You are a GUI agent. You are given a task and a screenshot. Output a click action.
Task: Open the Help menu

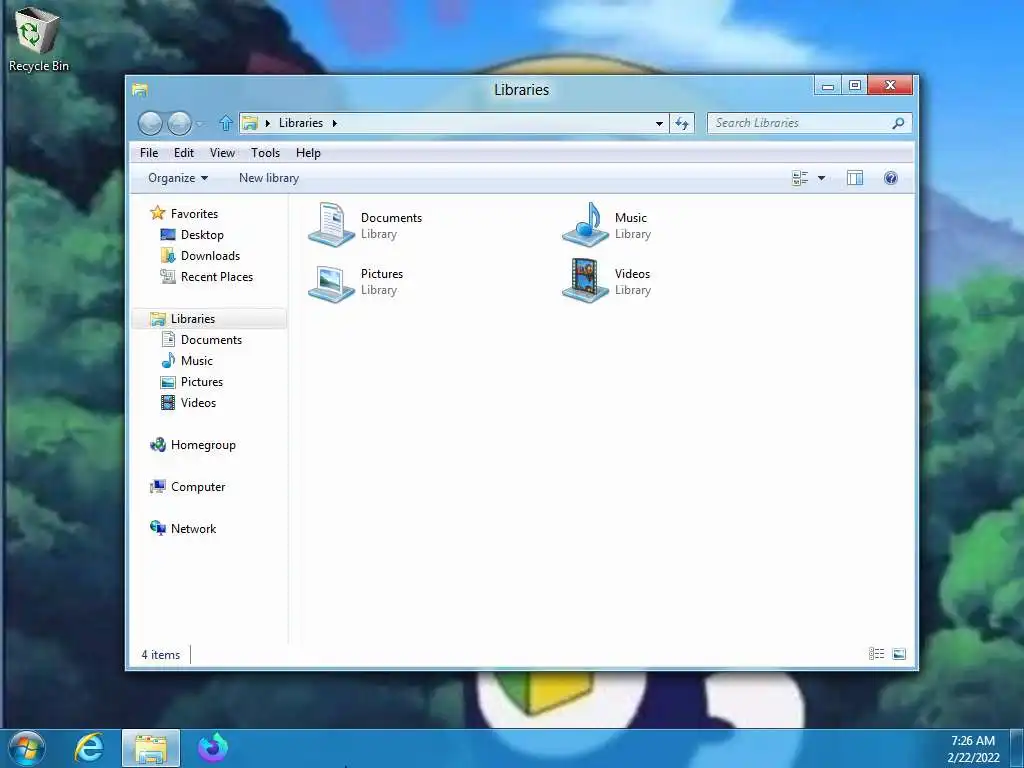pos(308,153)
